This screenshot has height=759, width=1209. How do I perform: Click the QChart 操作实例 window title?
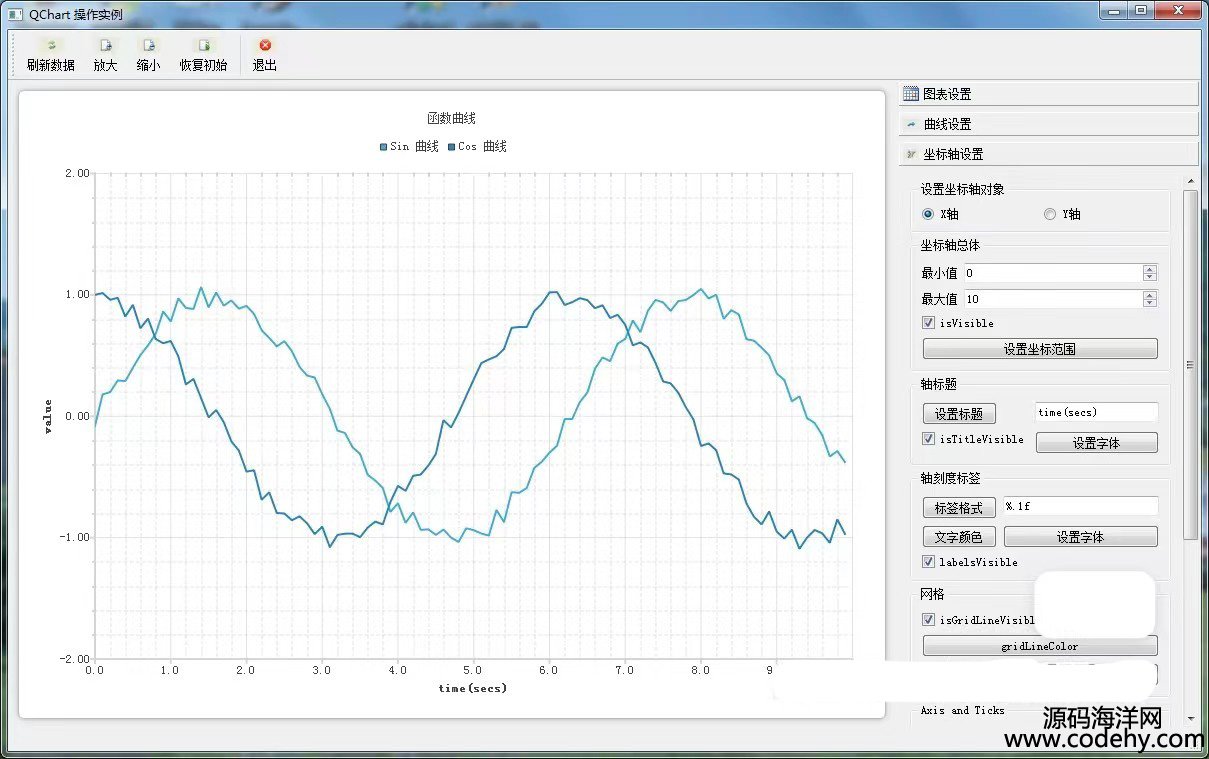tap(76, 15)
